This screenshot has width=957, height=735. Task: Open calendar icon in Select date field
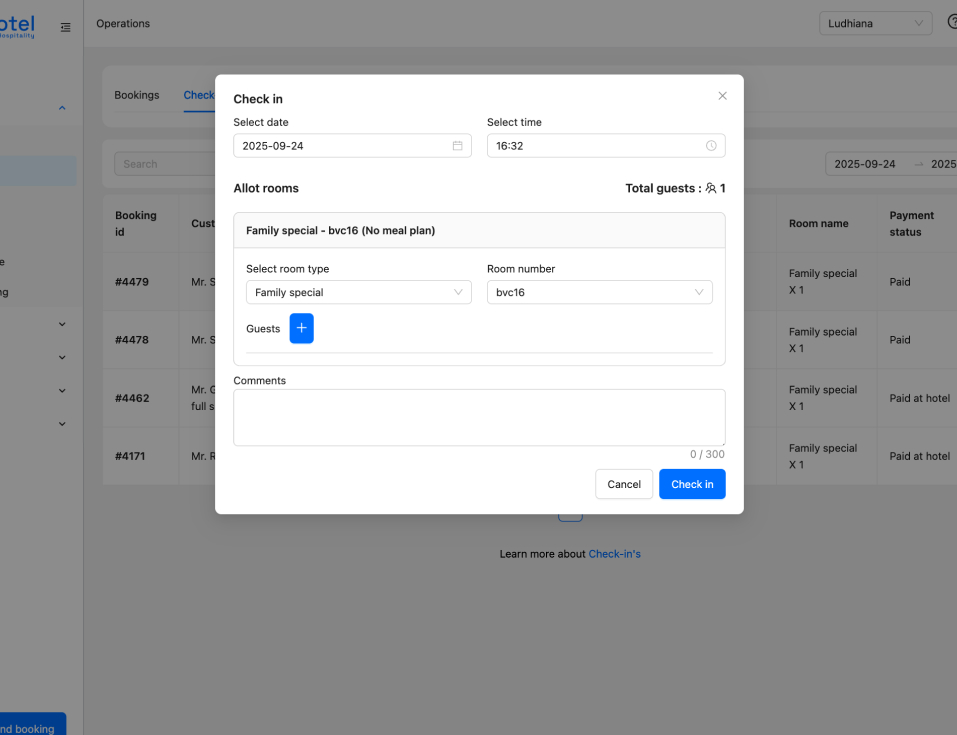pos(457,146)
